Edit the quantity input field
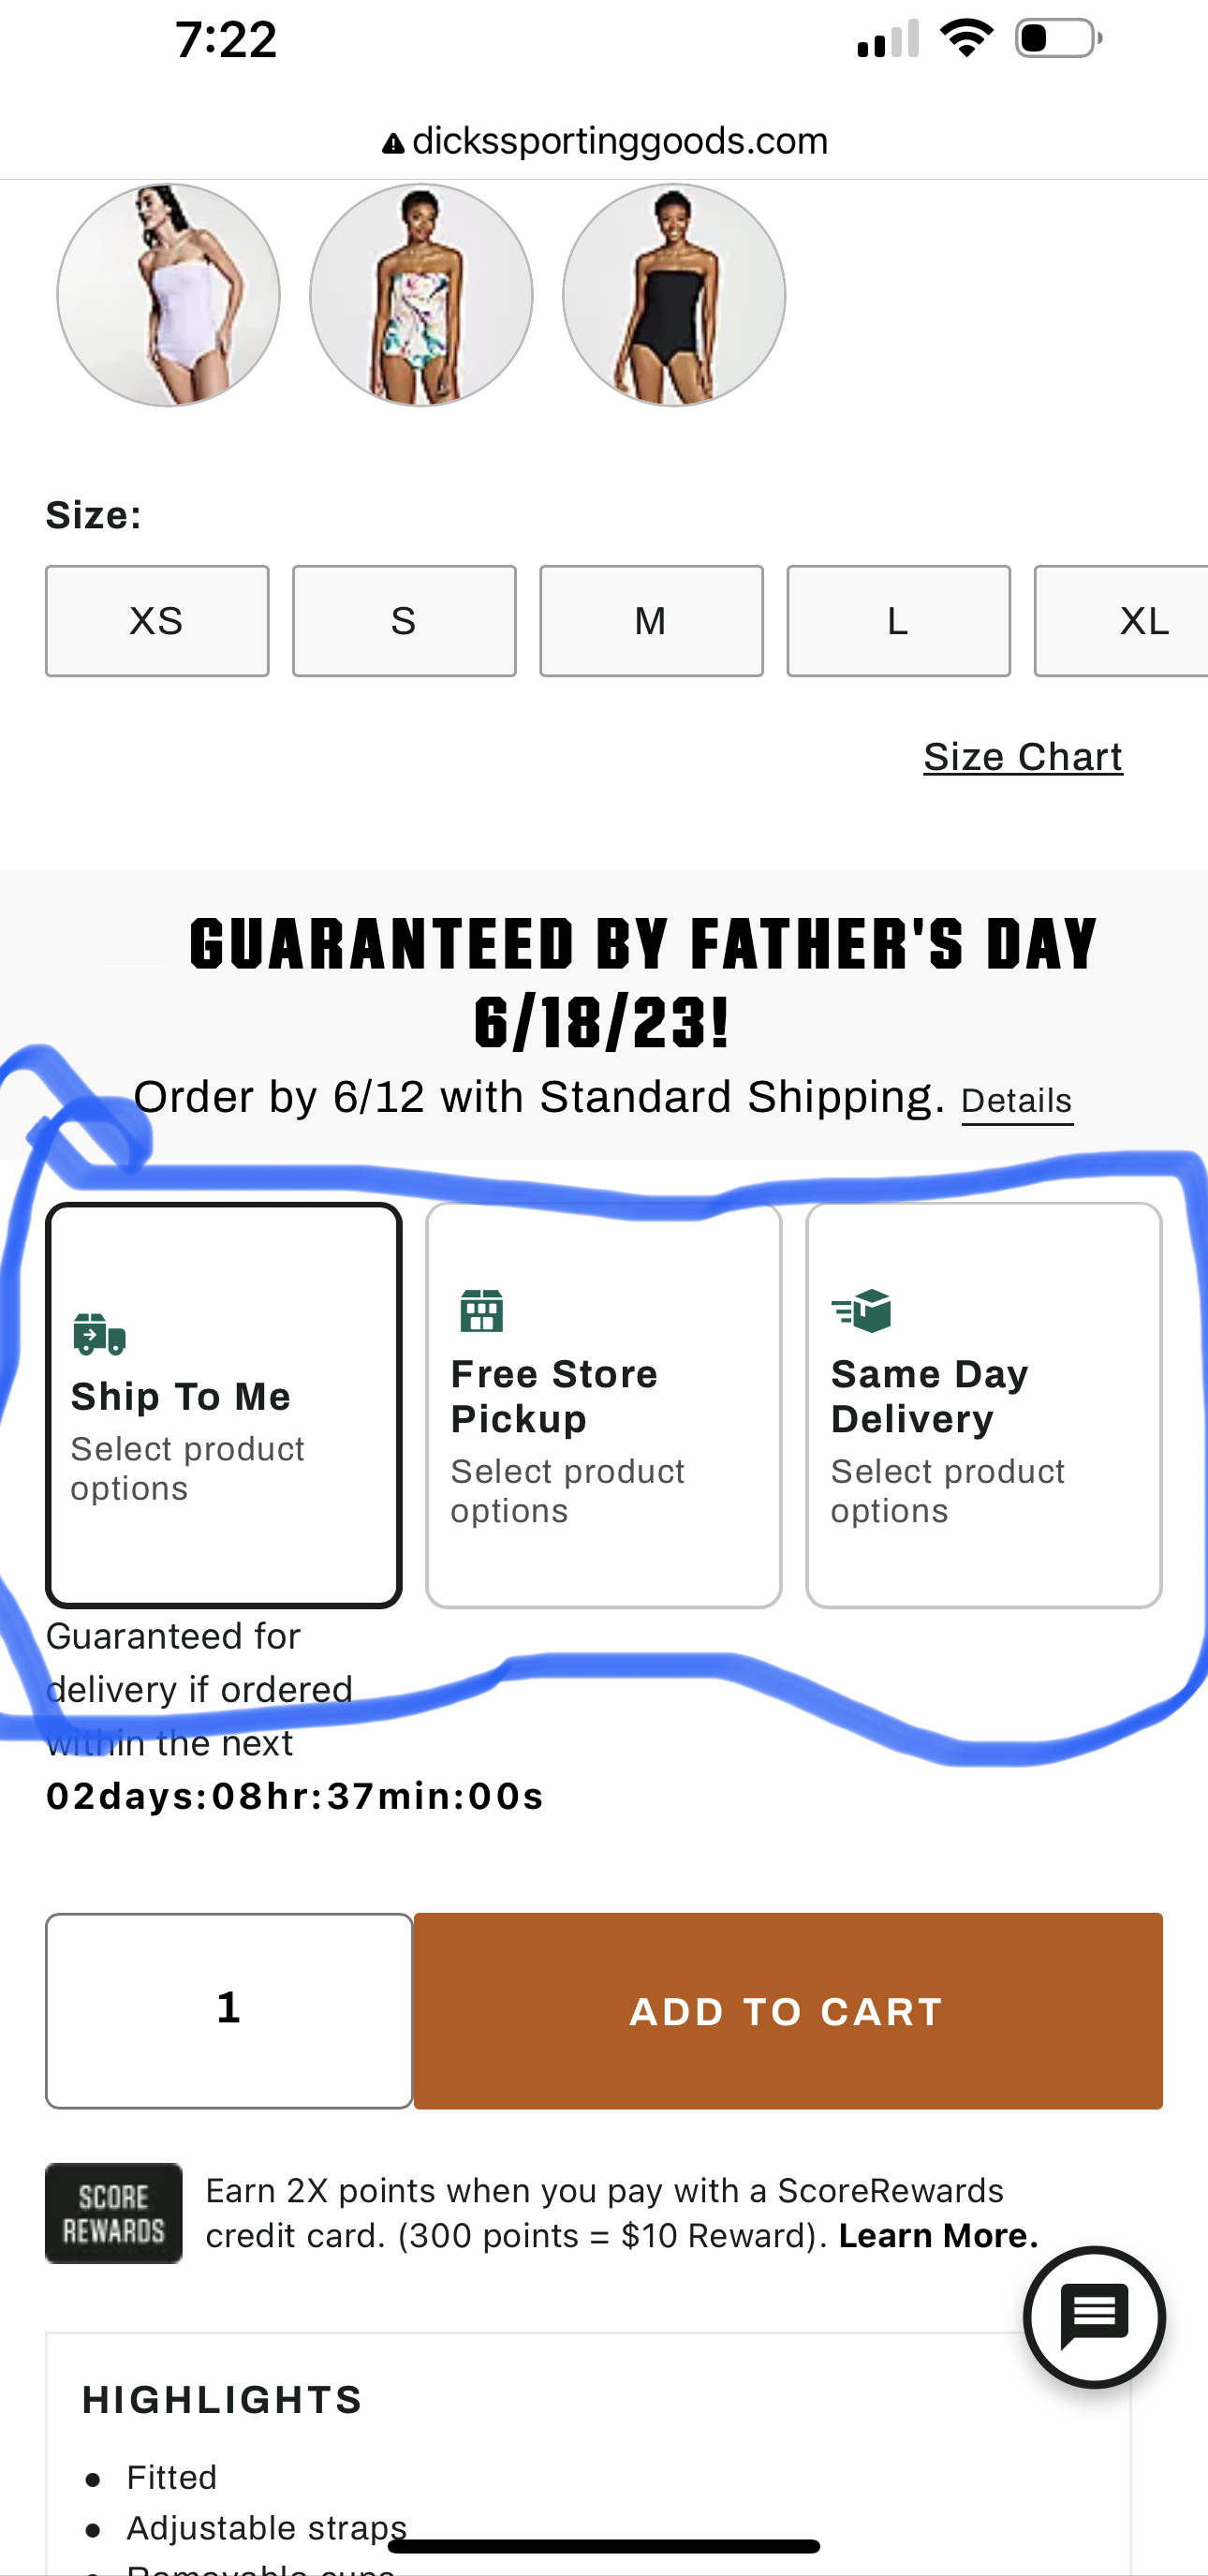This screenshot has width=1208, height=2576. coord(228,2011)
